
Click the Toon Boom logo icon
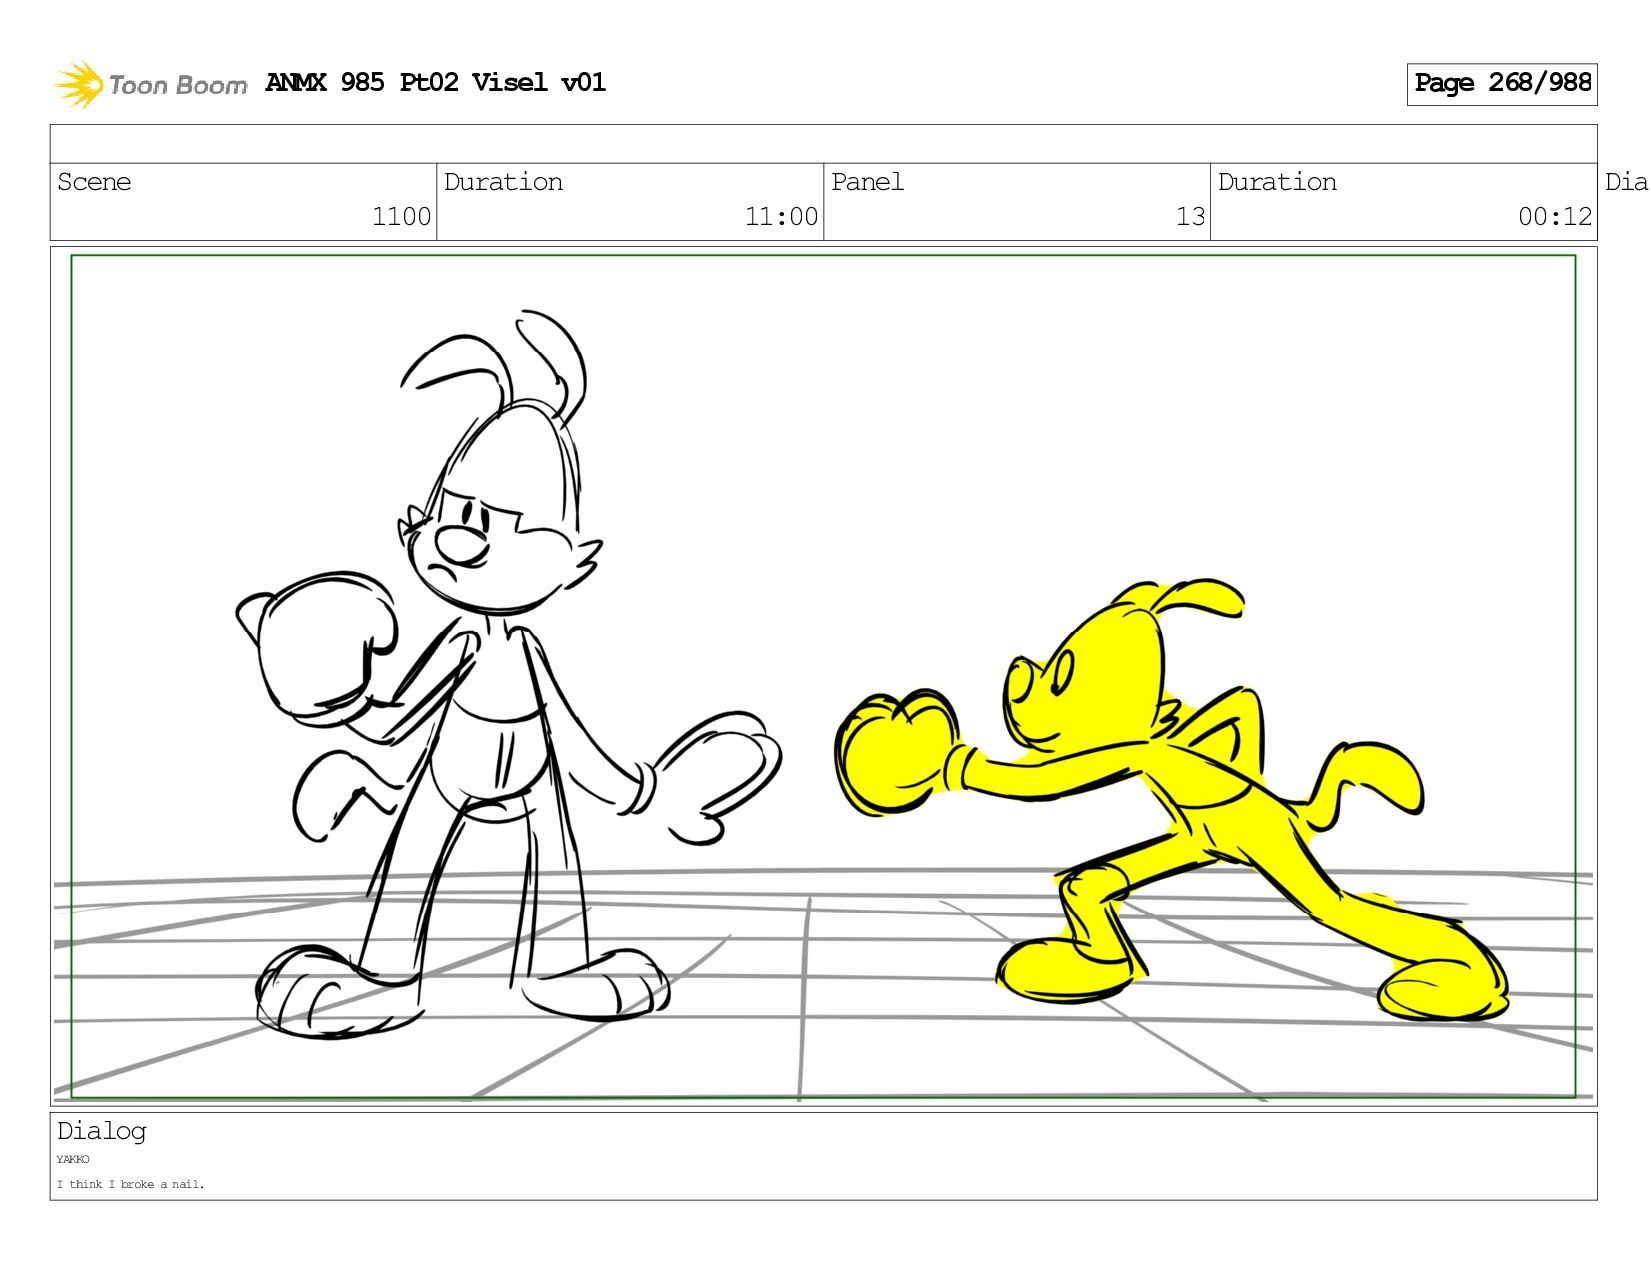coord(78,84)
